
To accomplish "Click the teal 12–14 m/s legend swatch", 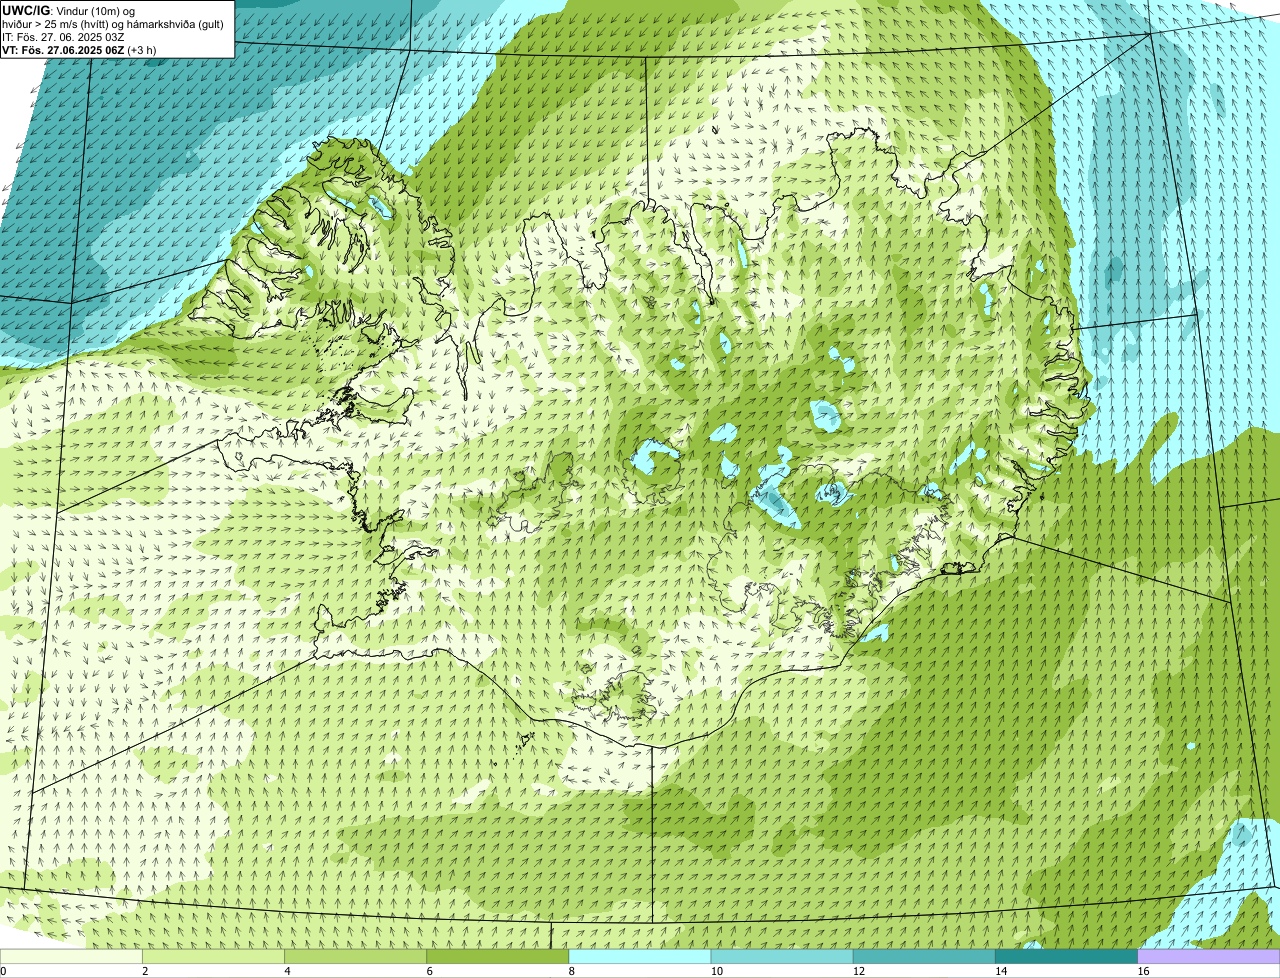I will coord(924,957).
